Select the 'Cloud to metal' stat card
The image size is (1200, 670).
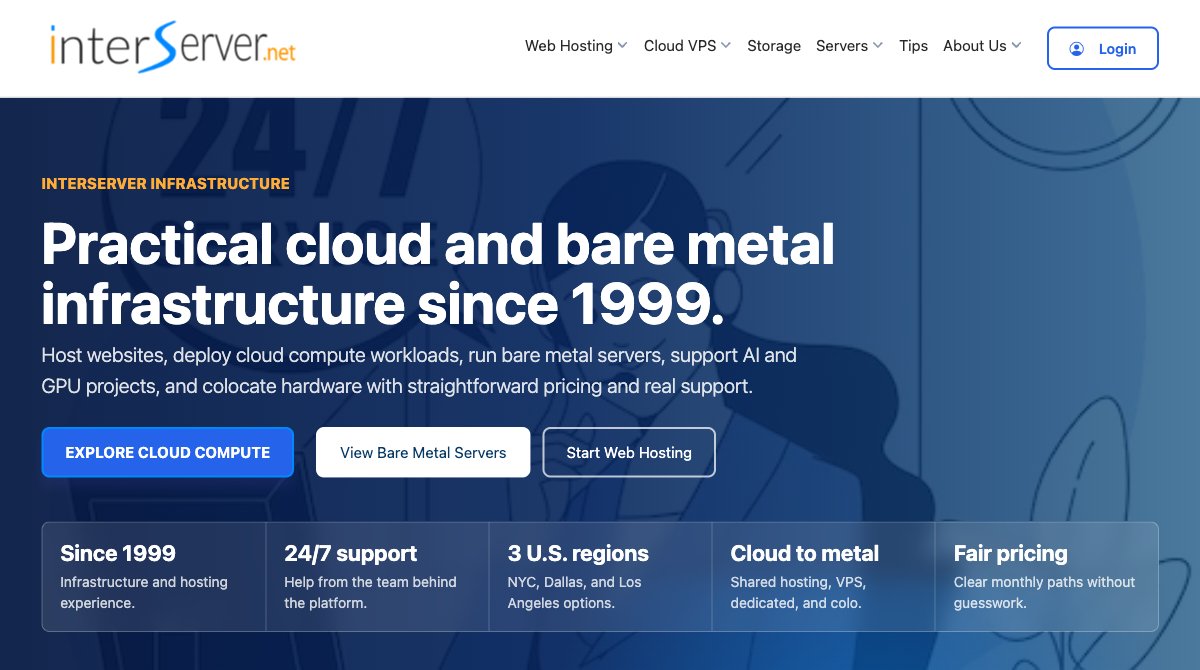(823, 577)
